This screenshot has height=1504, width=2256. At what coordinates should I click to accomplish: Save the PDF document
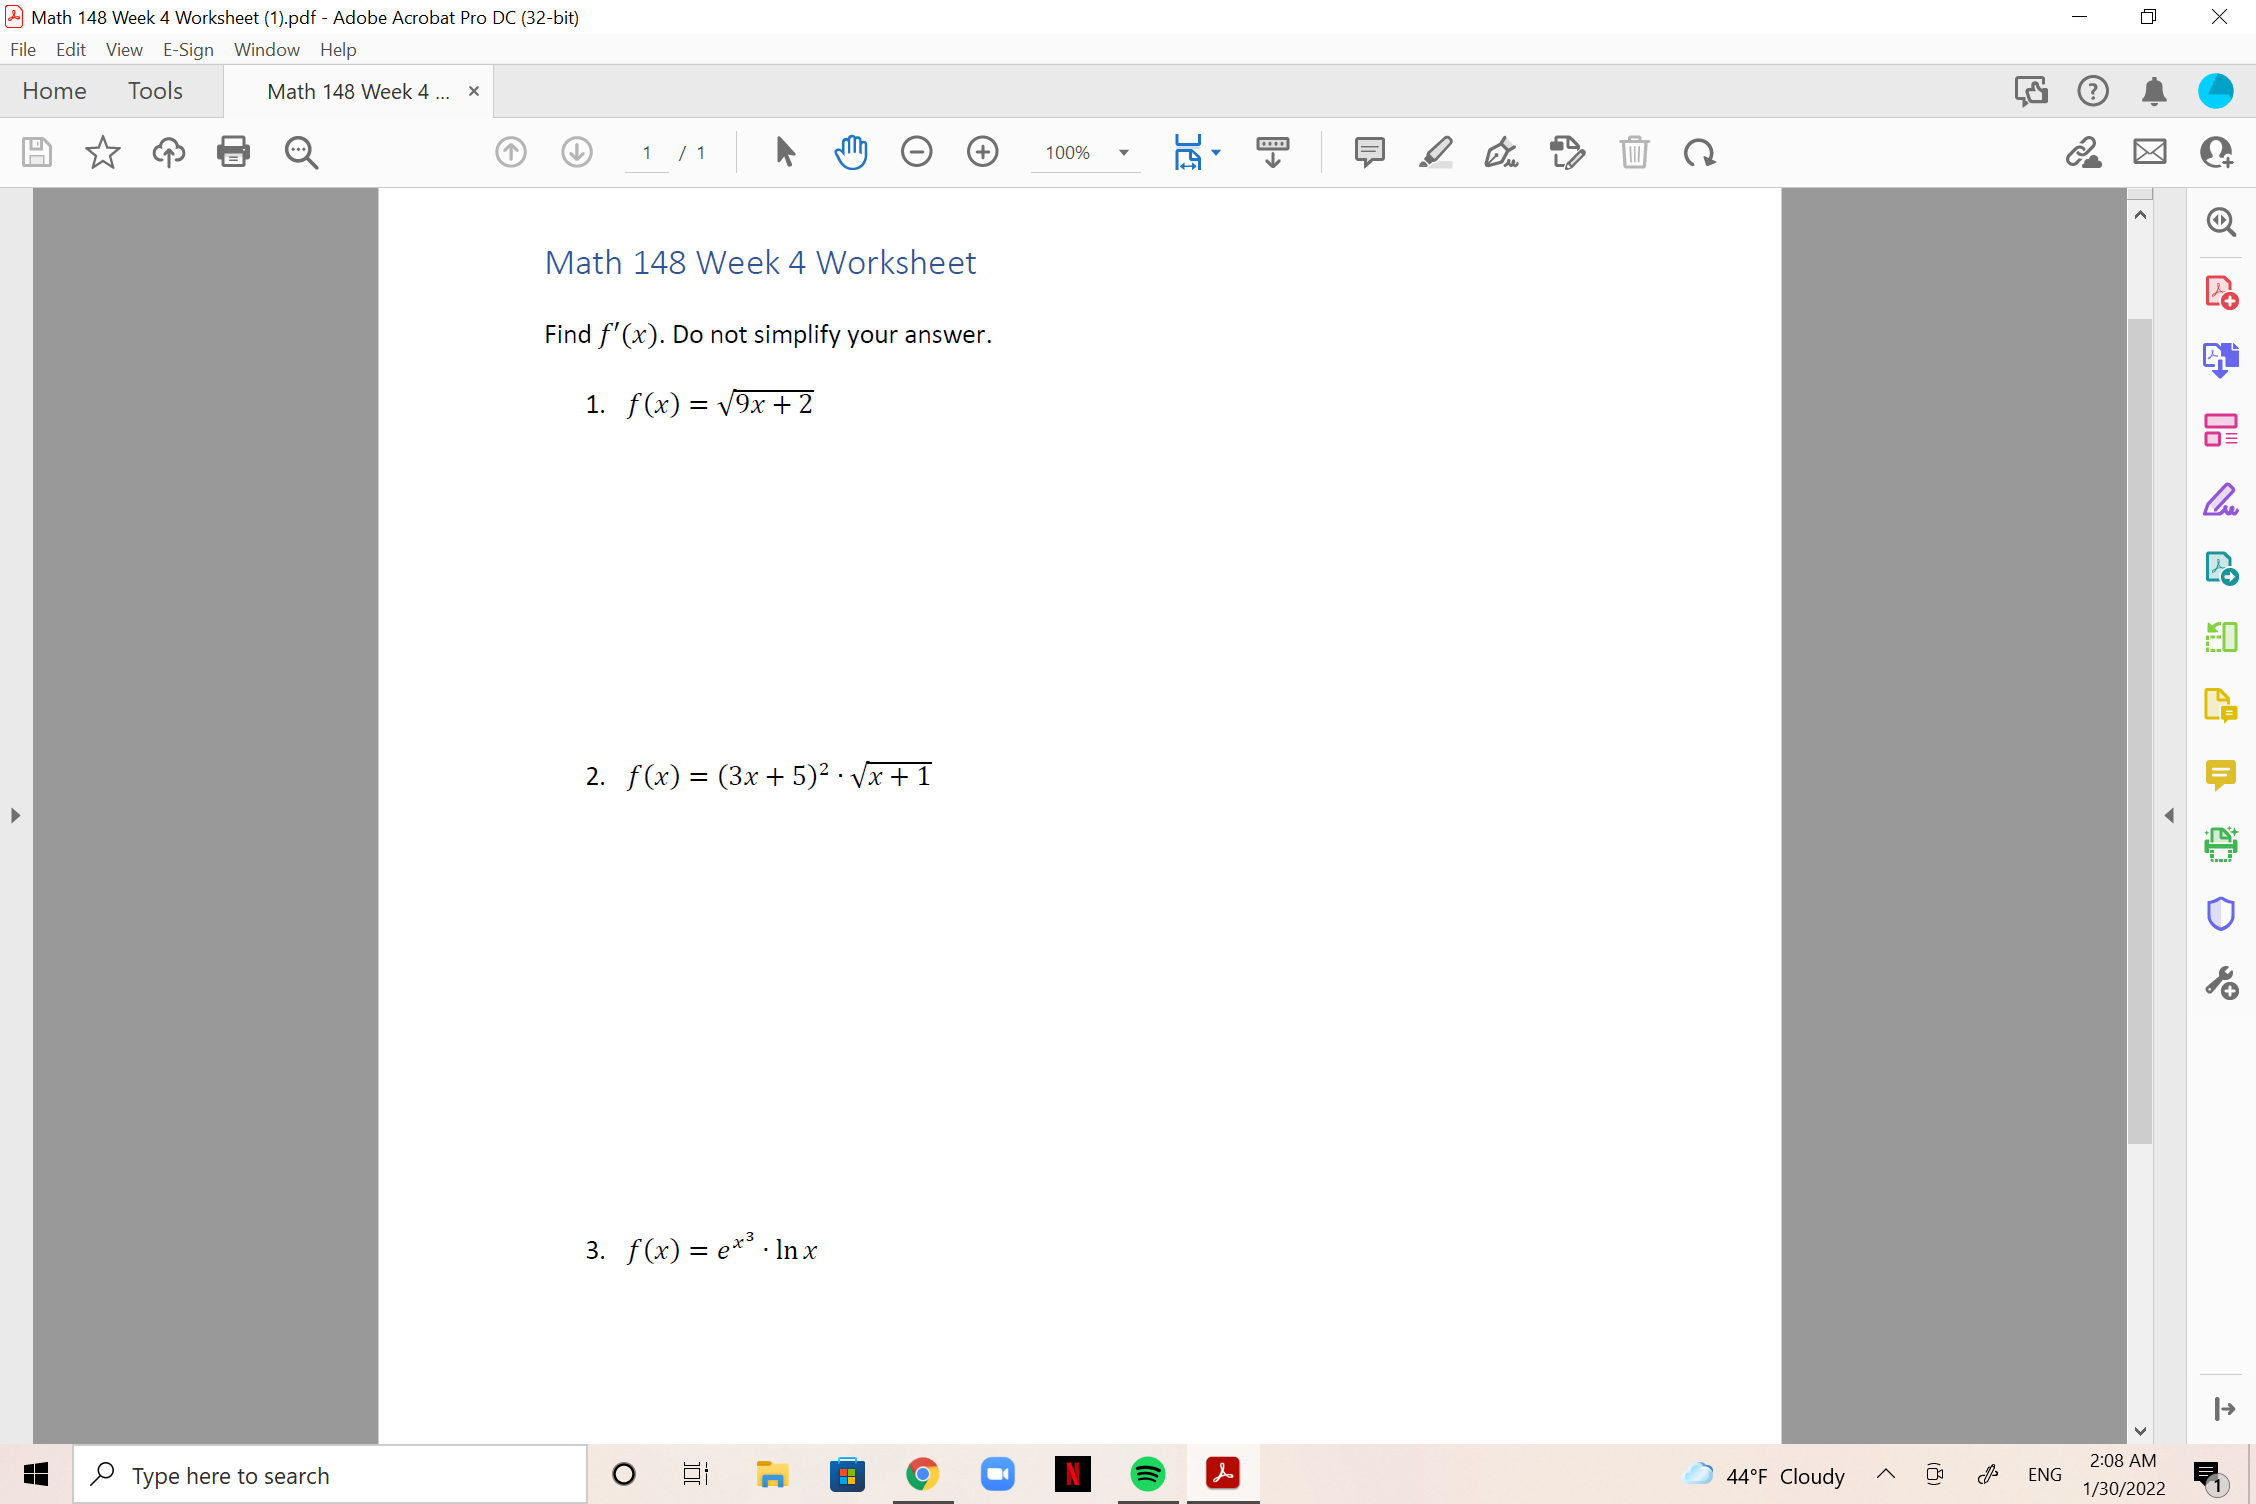tap(36, 152)
